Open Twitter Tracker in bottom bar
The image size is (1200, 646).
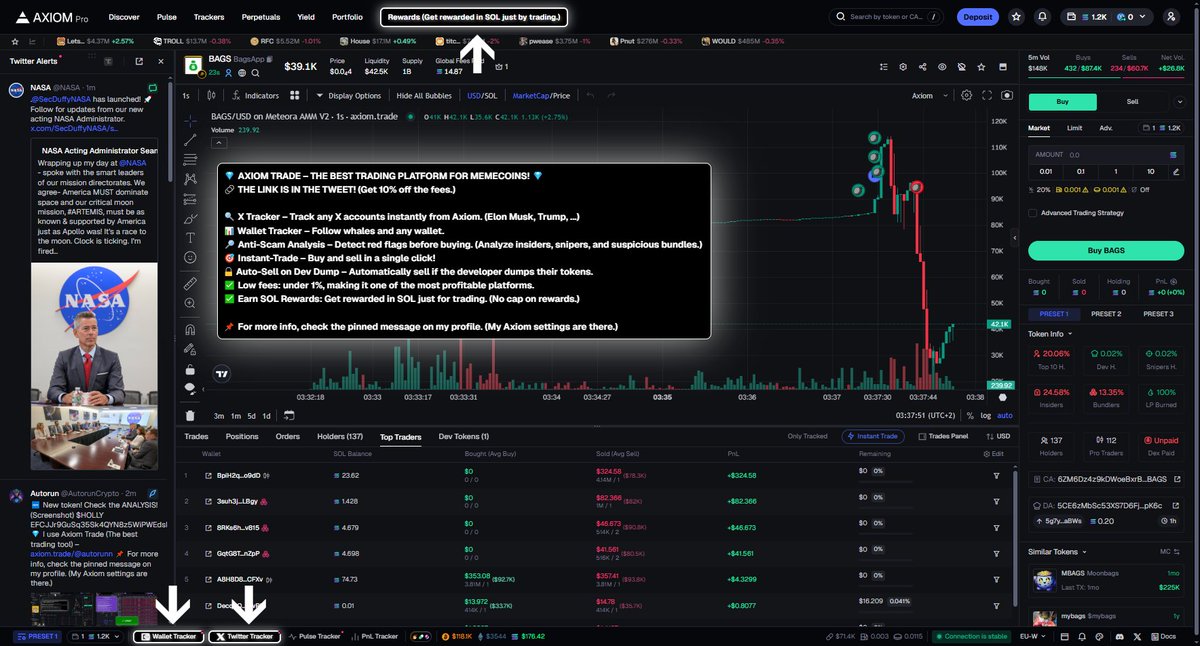pos(244,636)
